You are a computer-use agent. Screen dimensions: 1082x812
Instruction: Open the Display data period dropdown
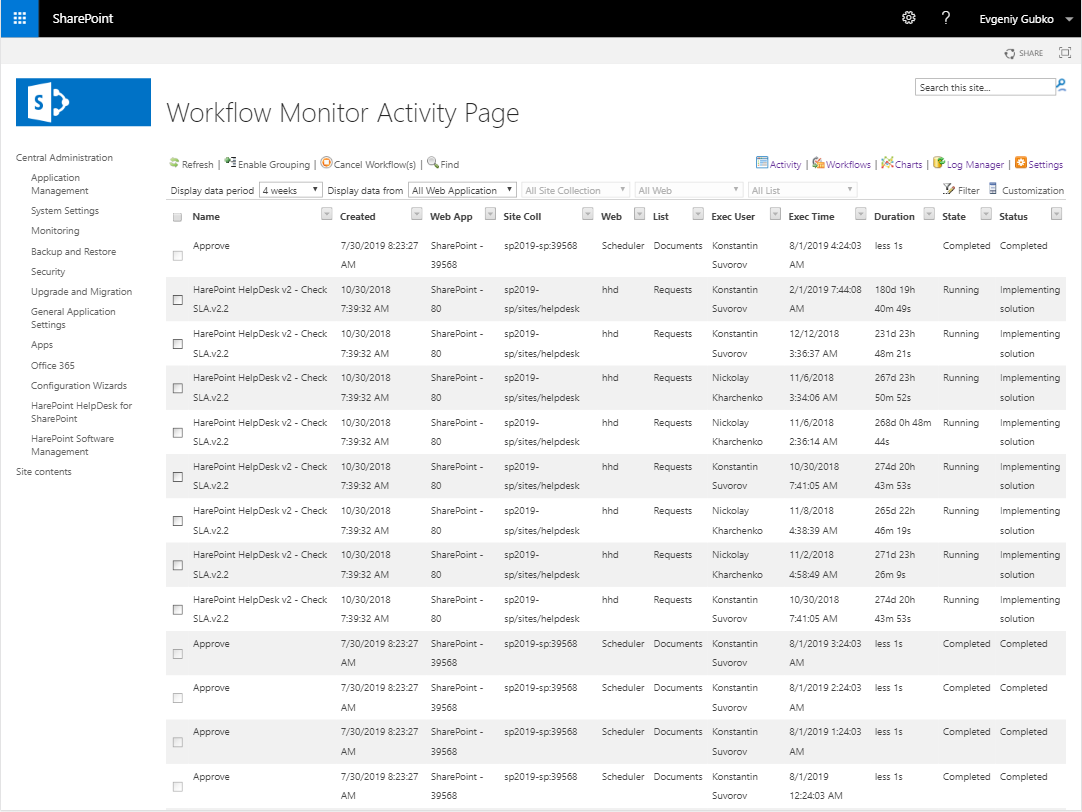pos(290,190)
